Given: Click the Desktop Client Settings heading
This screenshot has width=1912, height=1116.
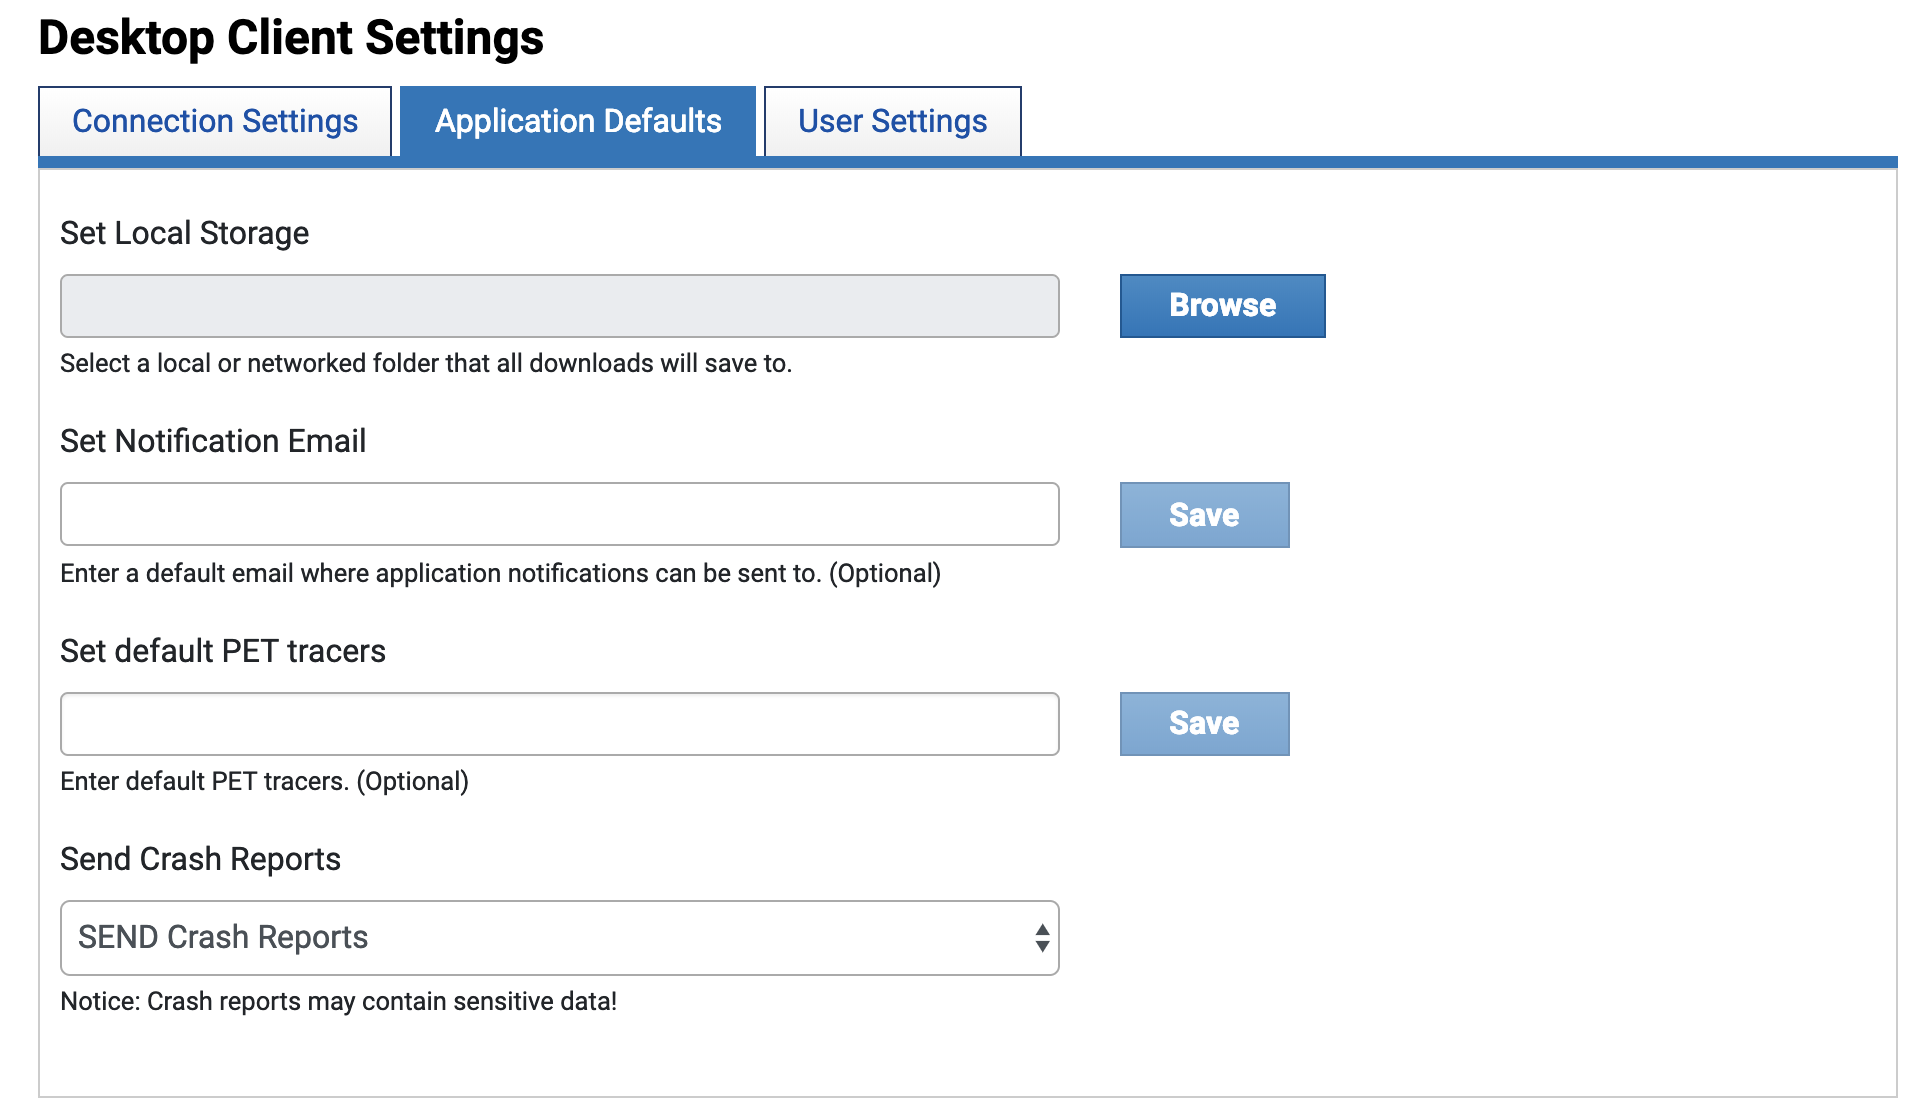Looking at the screenshot, I should [291, 38].
